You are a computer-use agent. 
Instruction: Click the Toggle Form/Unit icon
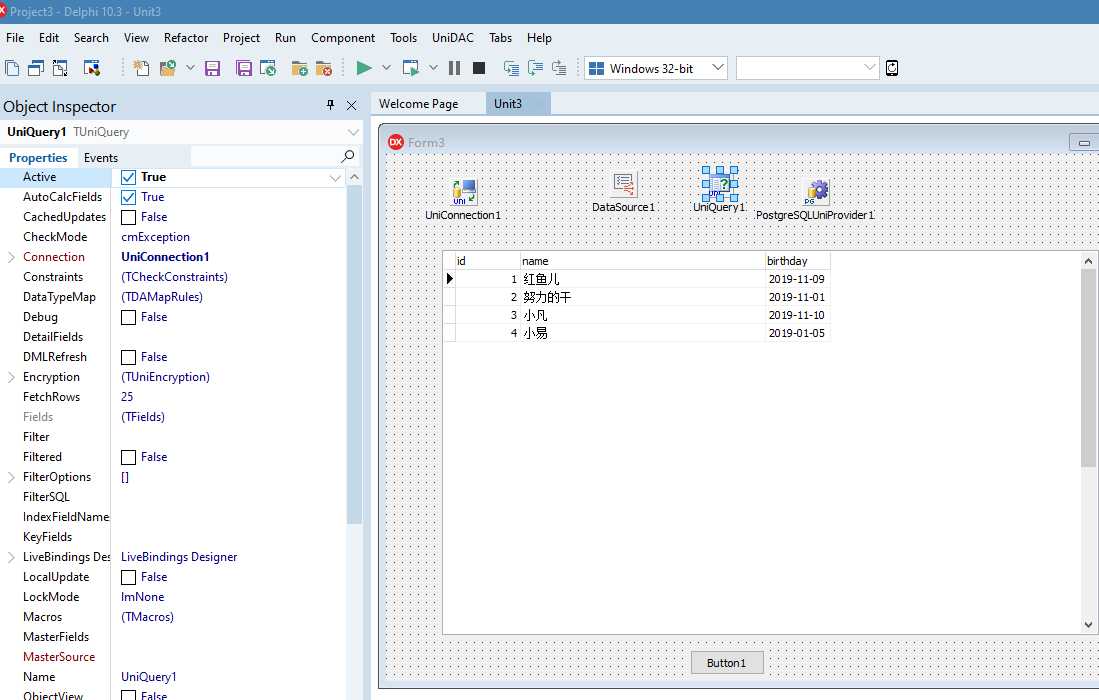60,68
